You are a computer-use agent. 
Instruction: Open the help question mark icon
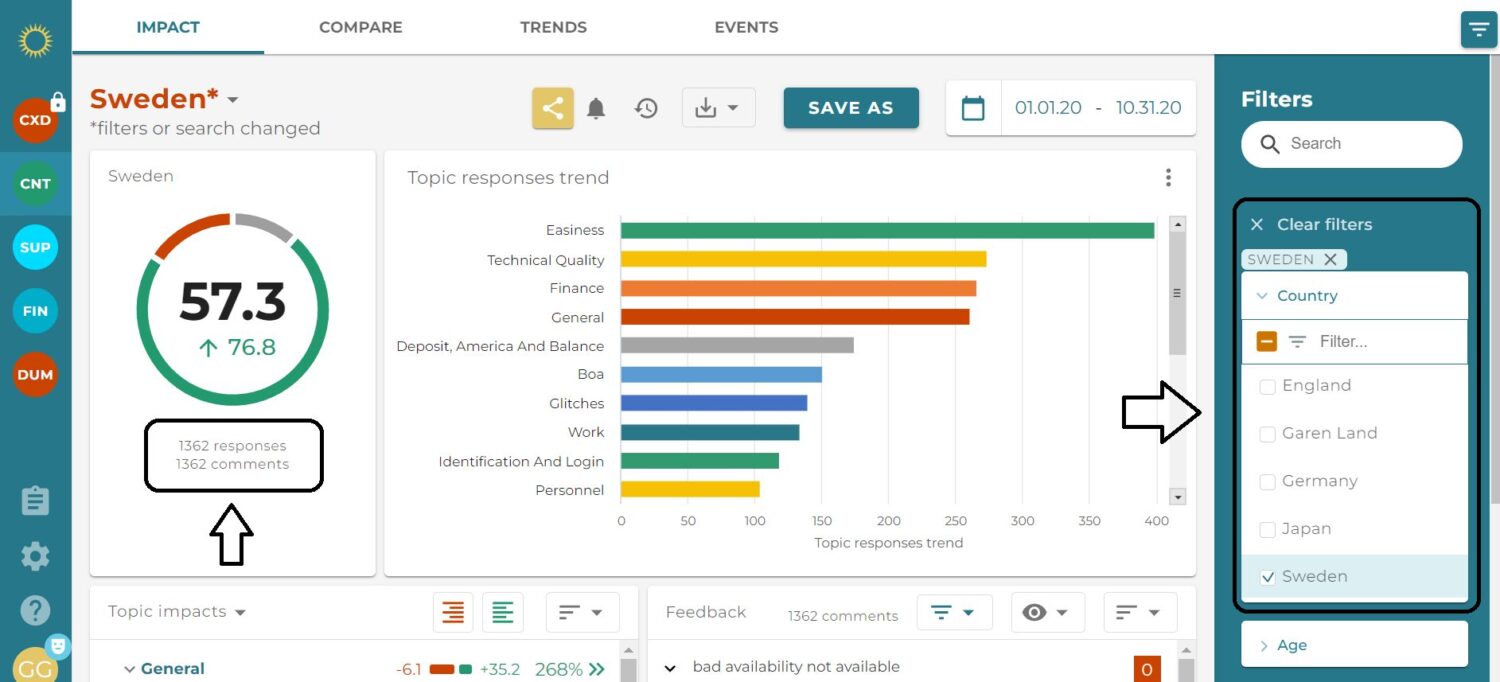[x=35, y=611]
